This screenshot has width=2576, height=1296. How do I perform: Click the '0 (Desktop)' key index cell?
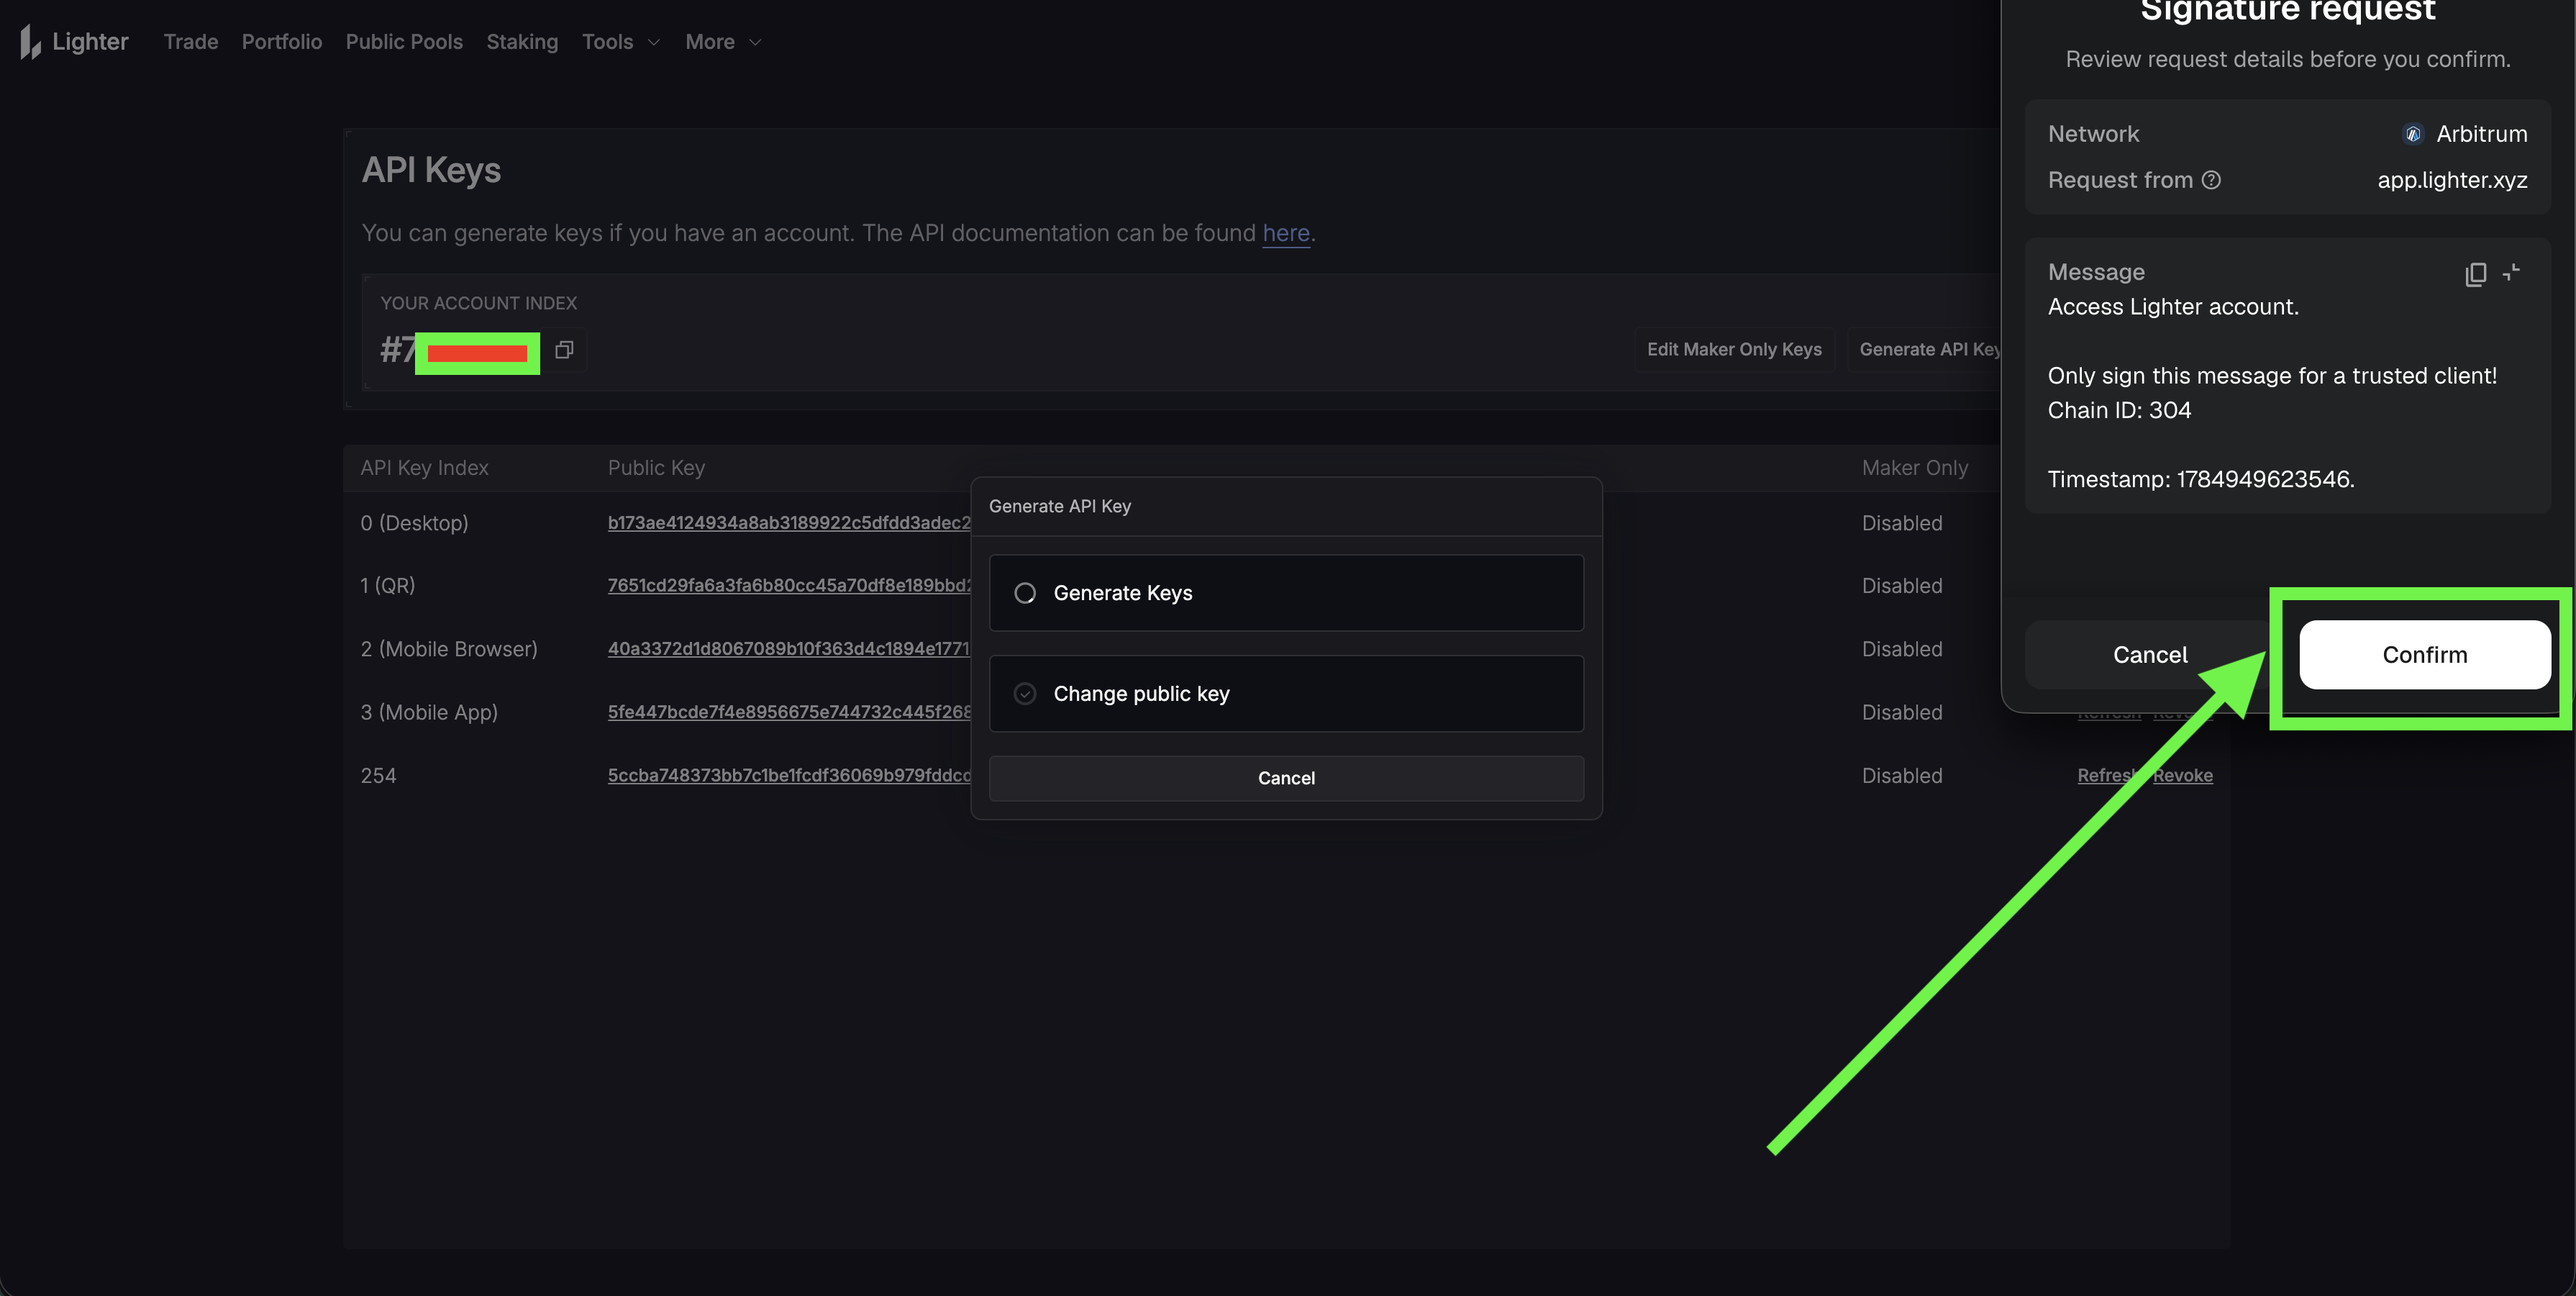click(414, 523)
